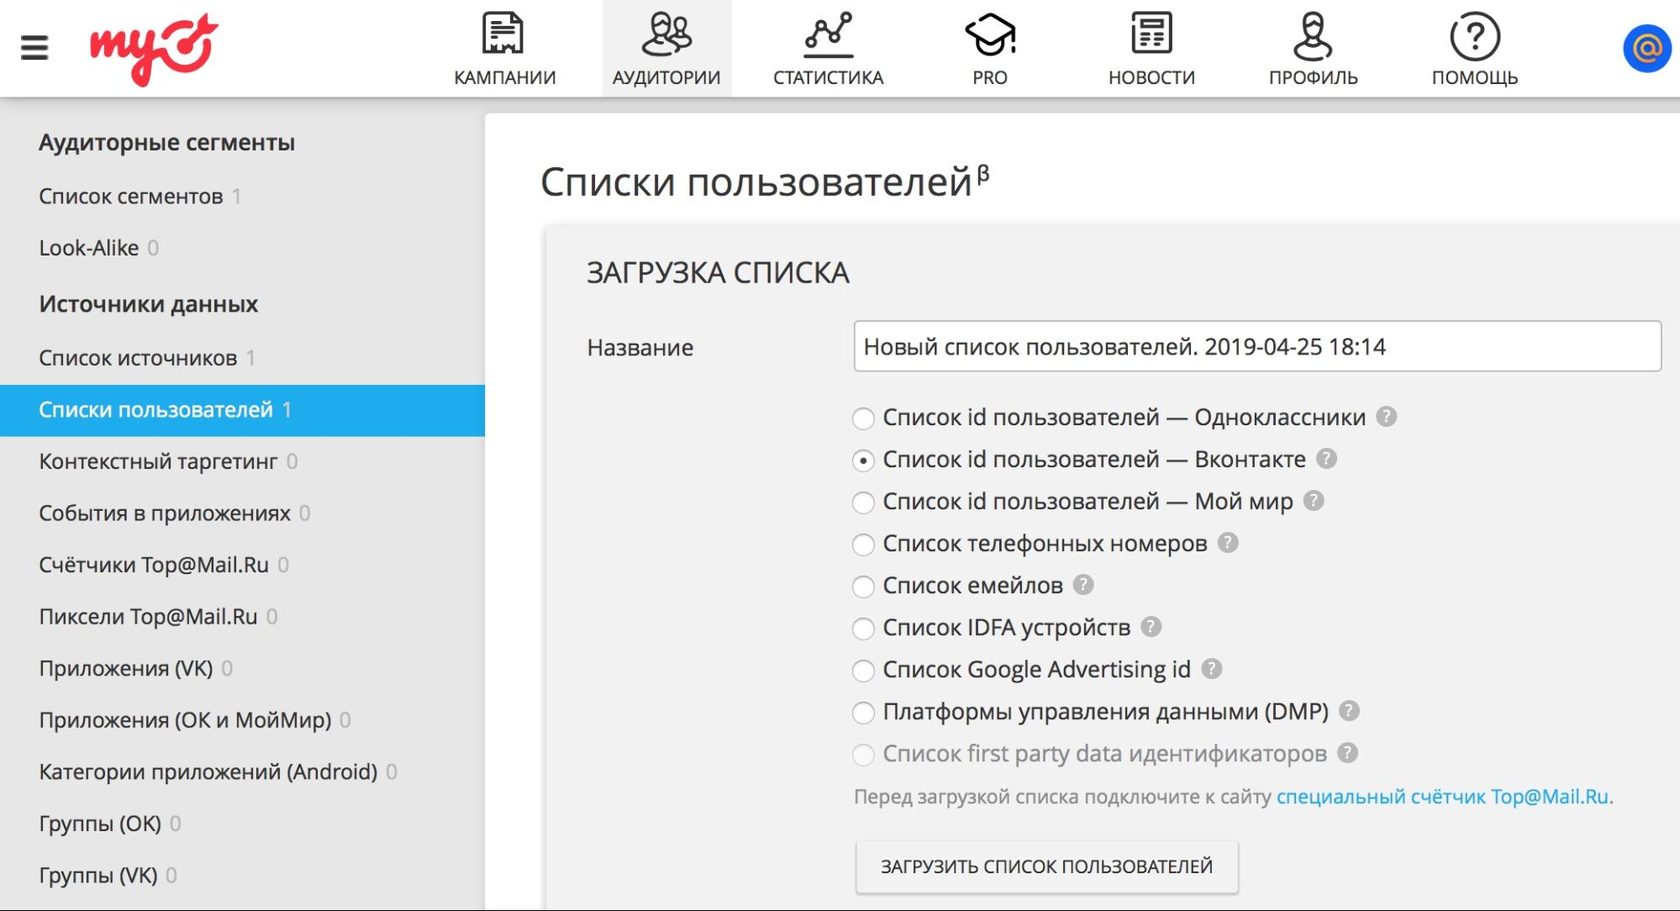Select Список телефонных номеров option
1680x911 pixels.
(x=864, y=544)
